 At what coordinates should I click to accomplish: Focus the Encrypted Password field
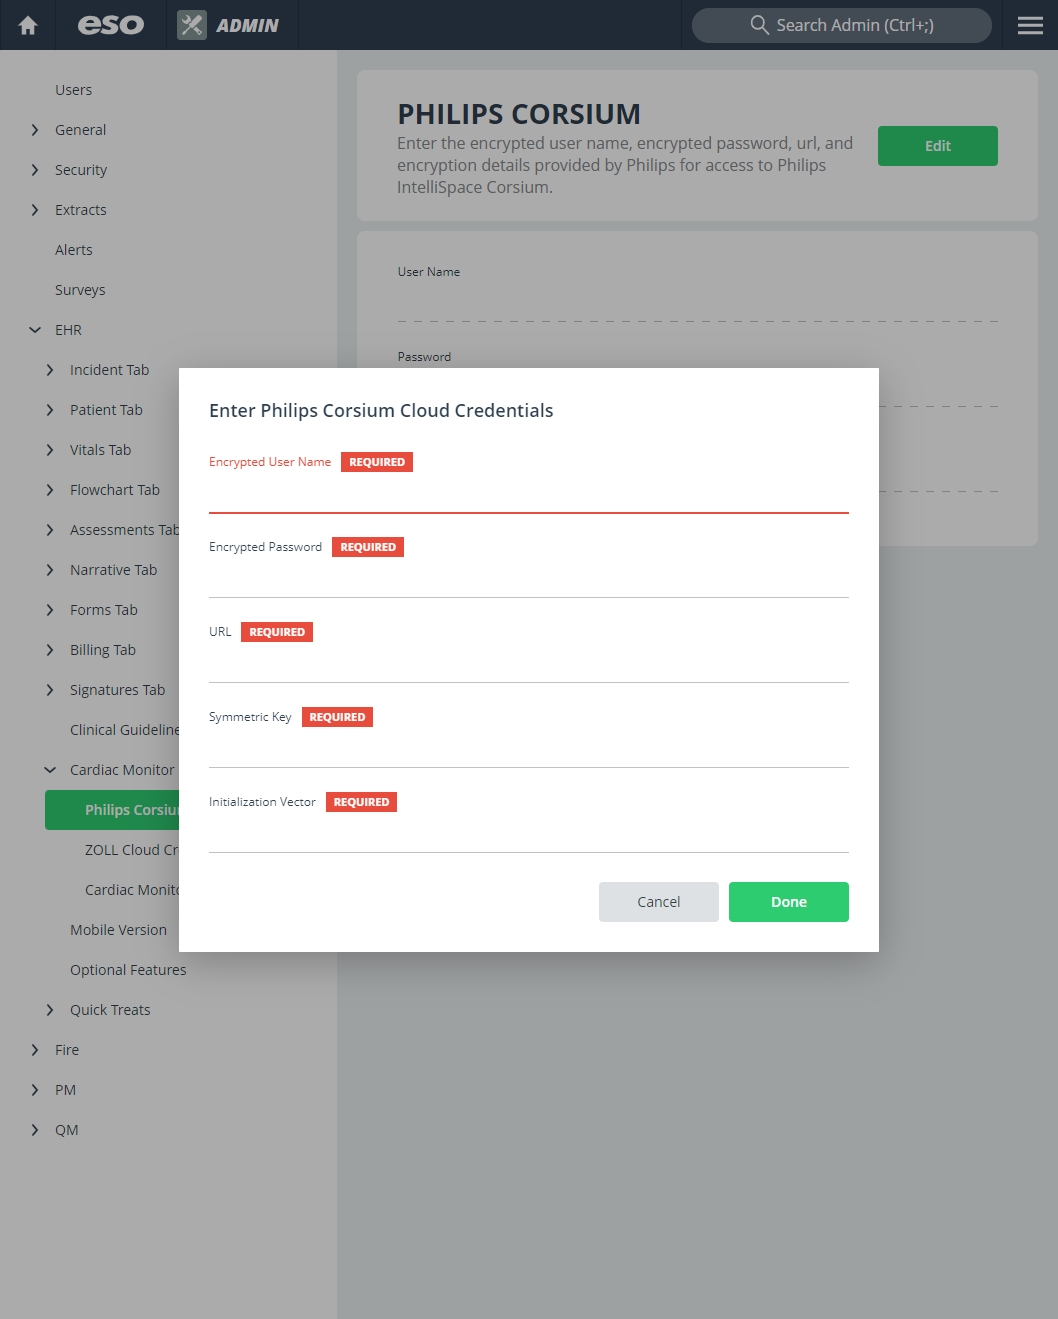[529, 579]
